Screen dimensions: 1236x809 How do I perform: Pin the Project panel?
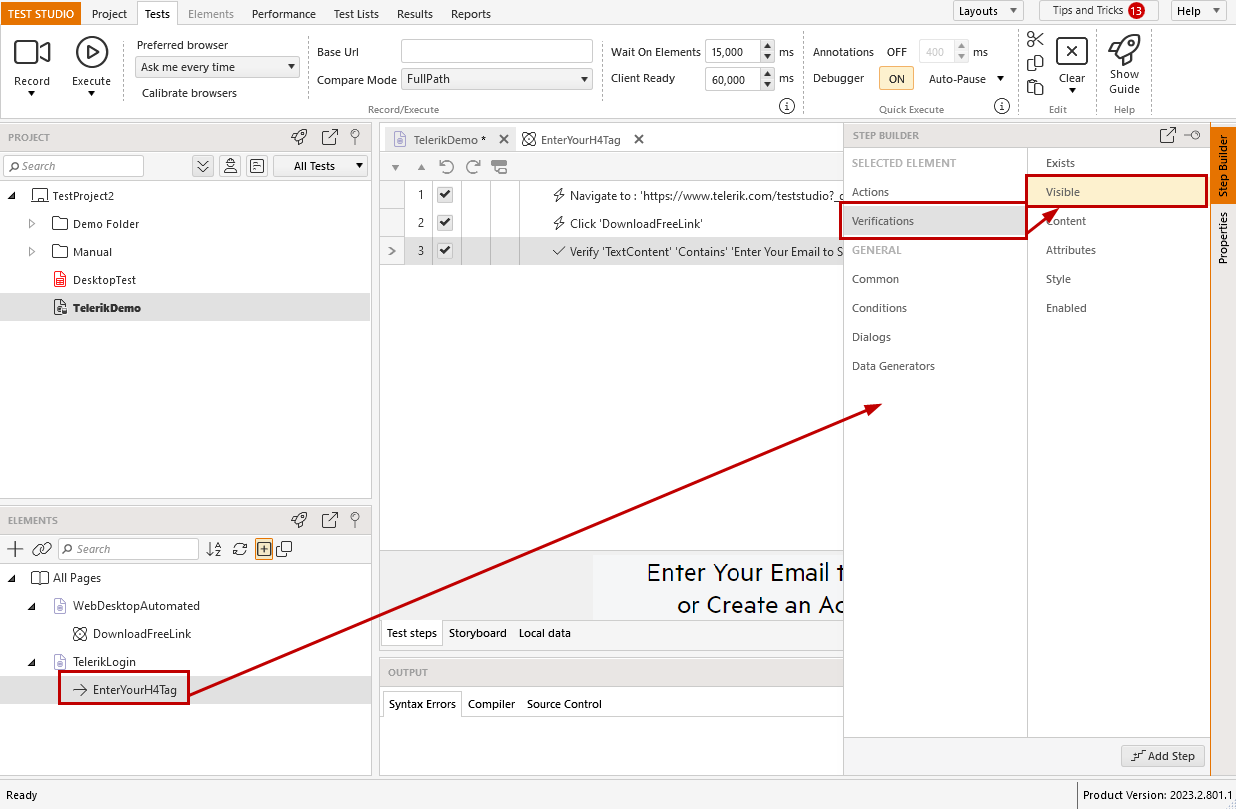[x=354, y=137]
